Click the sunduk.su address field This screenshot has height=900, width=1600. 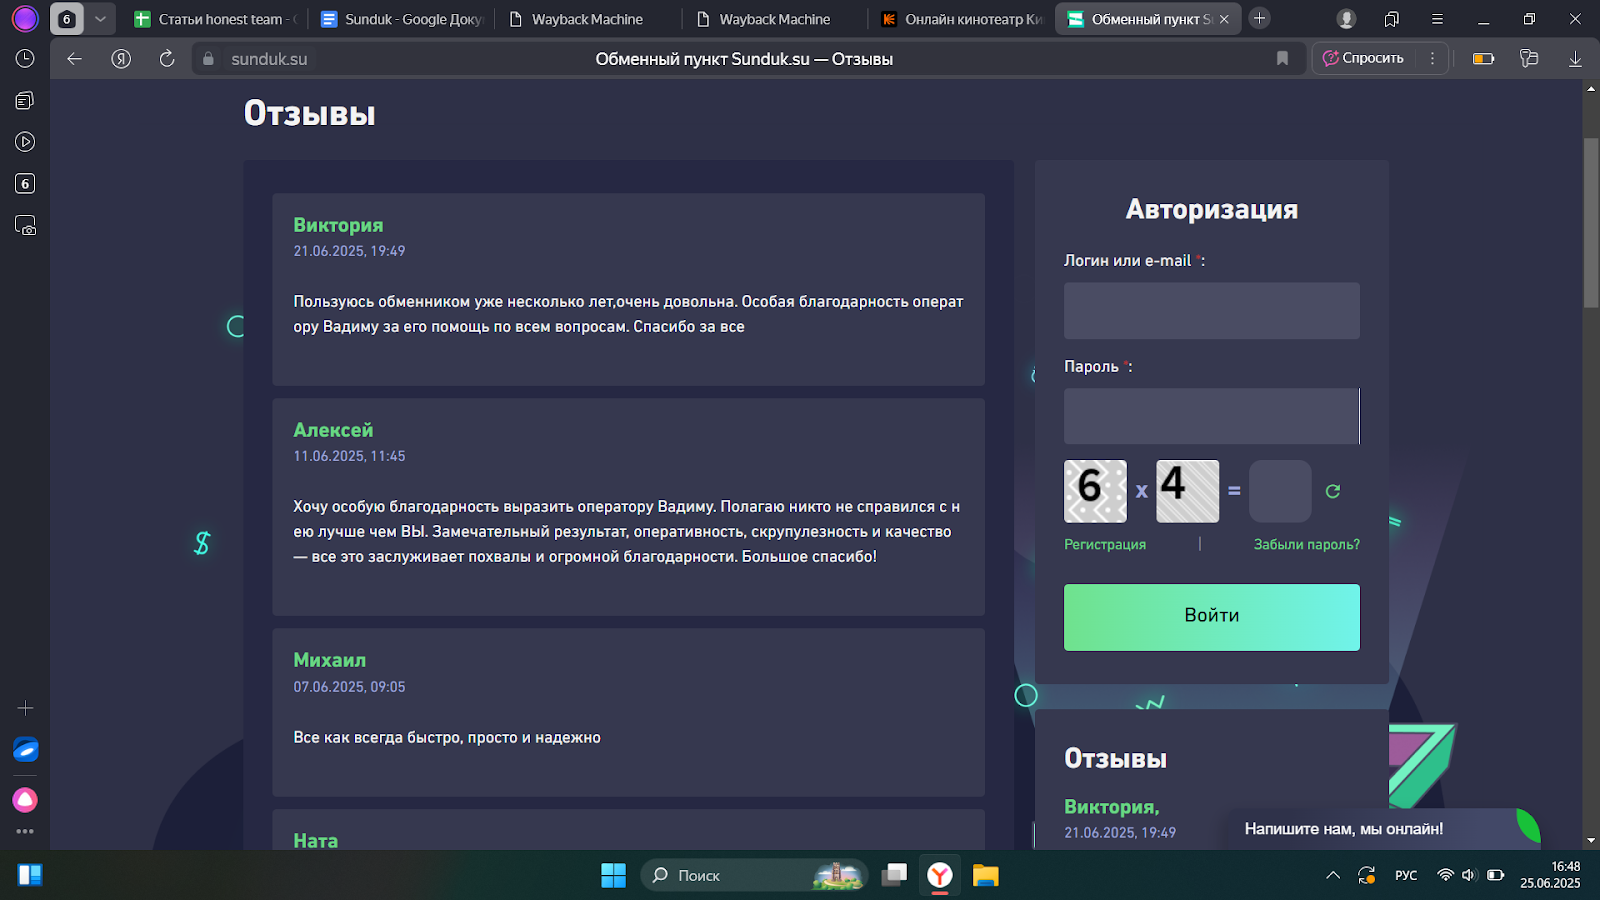(x=269, y=59)
